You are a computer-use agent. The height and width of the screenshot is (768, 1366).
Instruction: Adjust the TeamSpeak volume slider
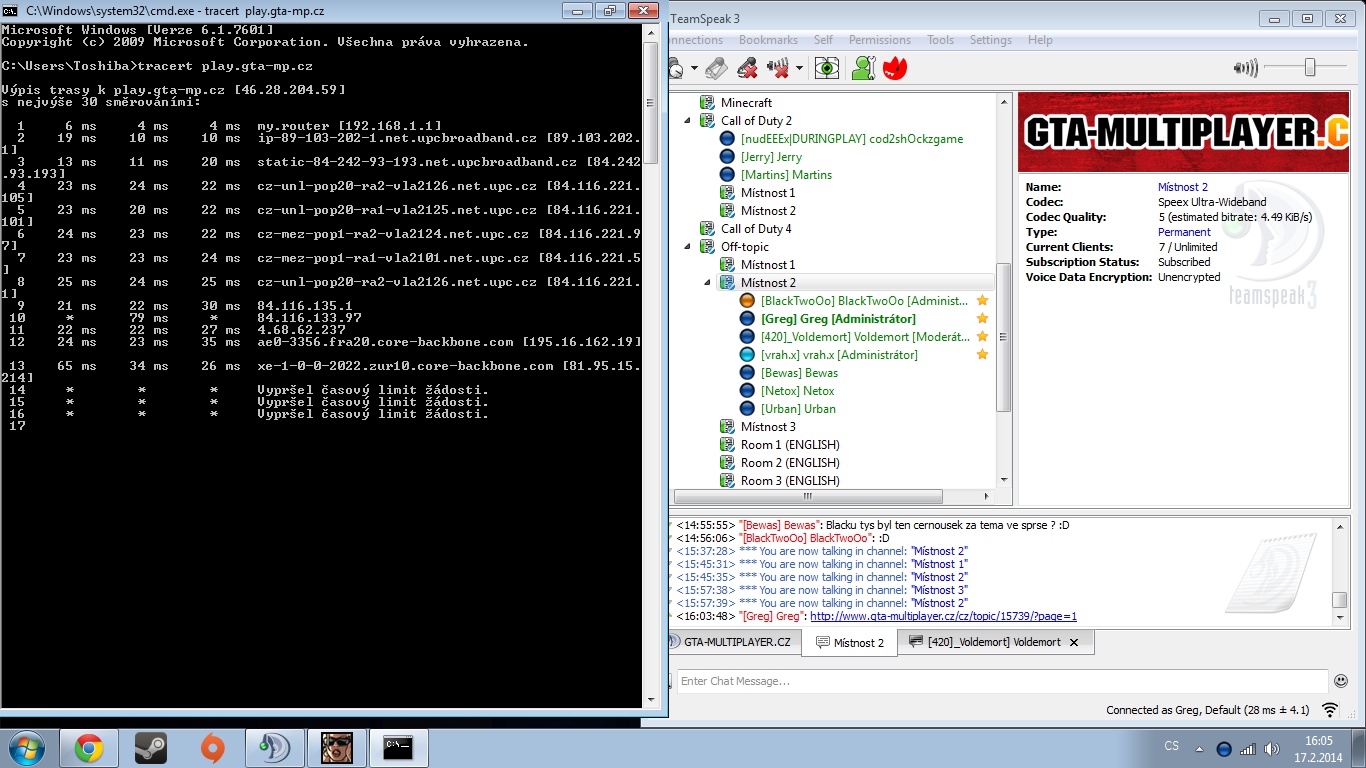coord(1309,68)
